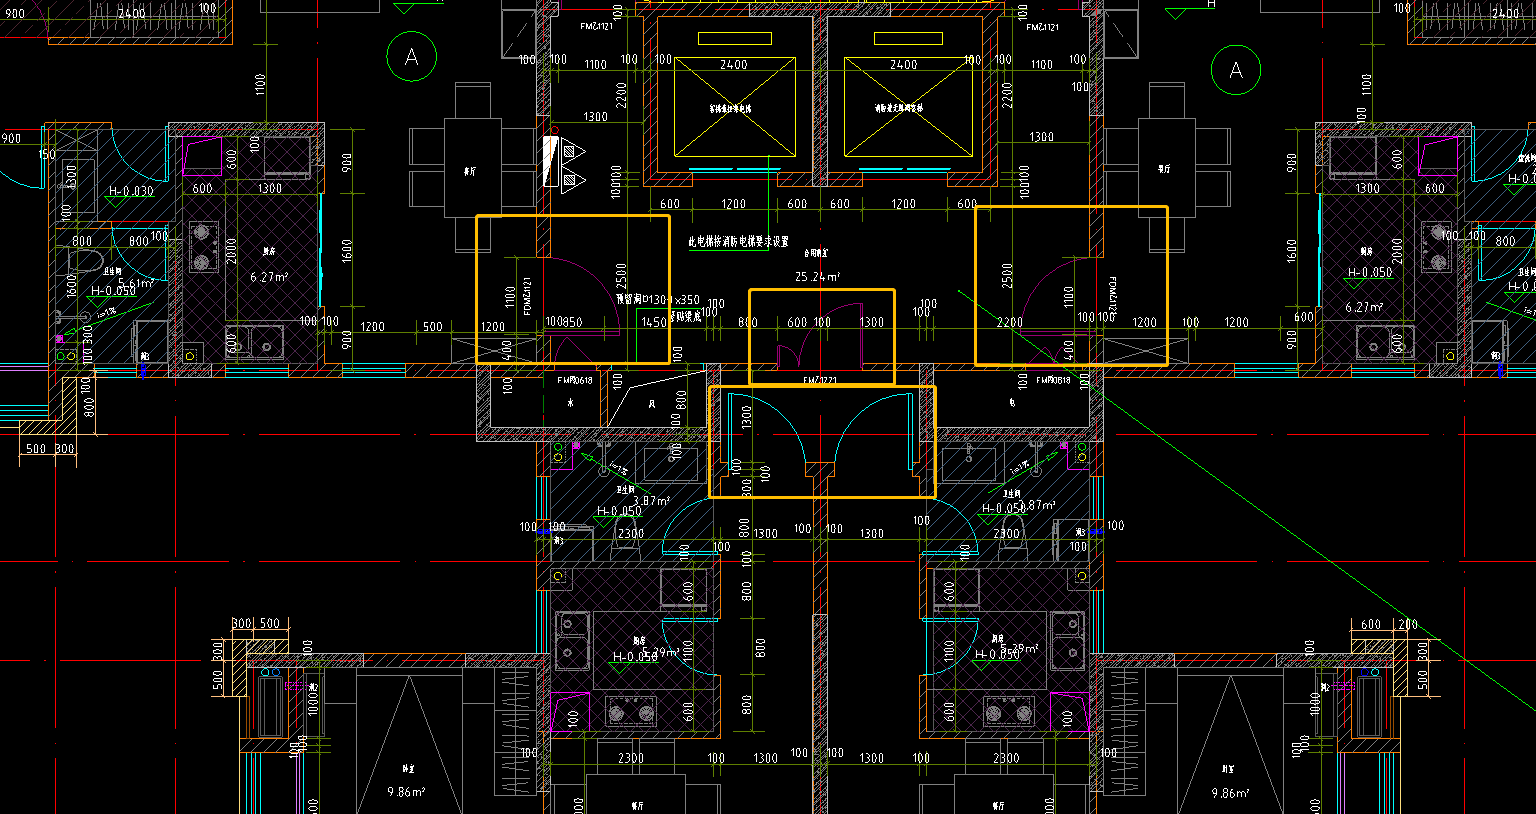This screenshot has width=1536, height=814.
Task: Click stove in bottom-right kitchen near 2300
Action: click(1007, 713)
